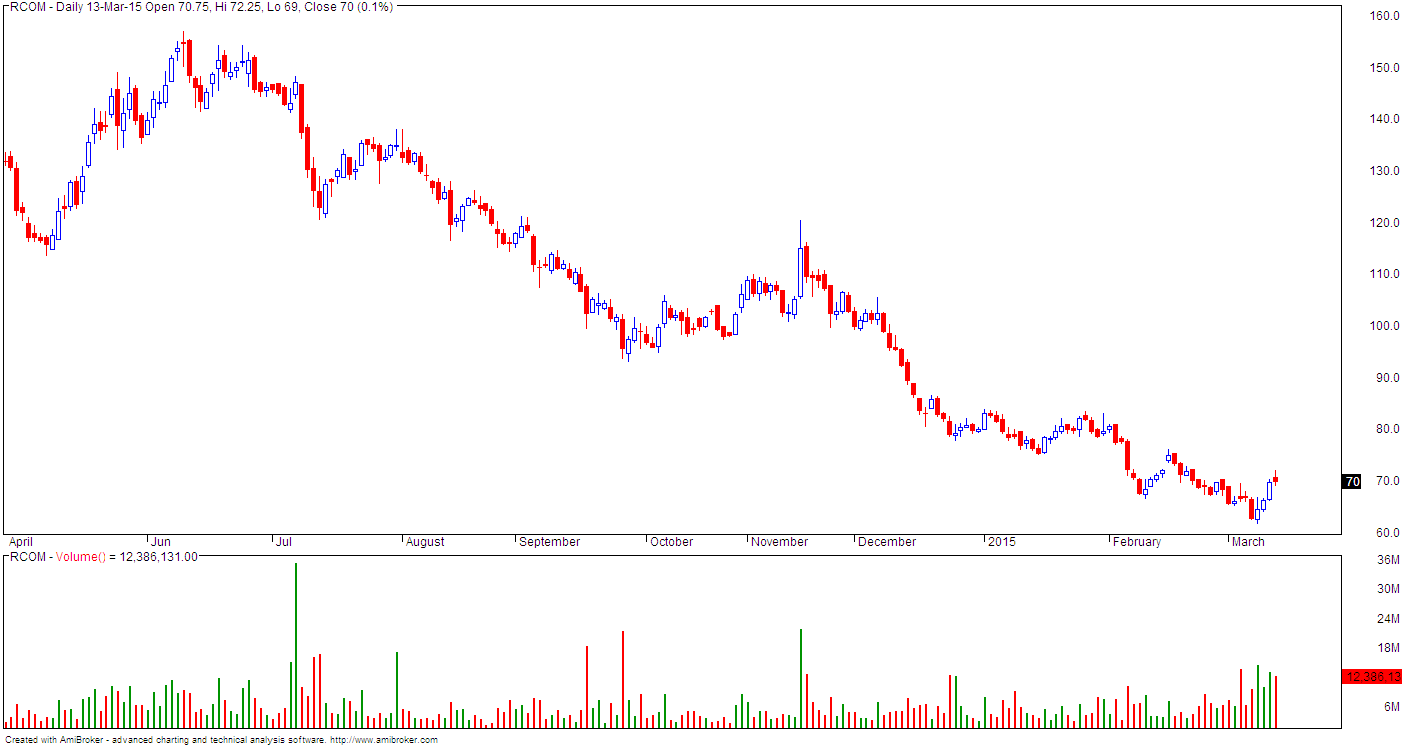Screen dimensions: 1402x746
Task: Click the Jun month label
Action: (159, 541)
